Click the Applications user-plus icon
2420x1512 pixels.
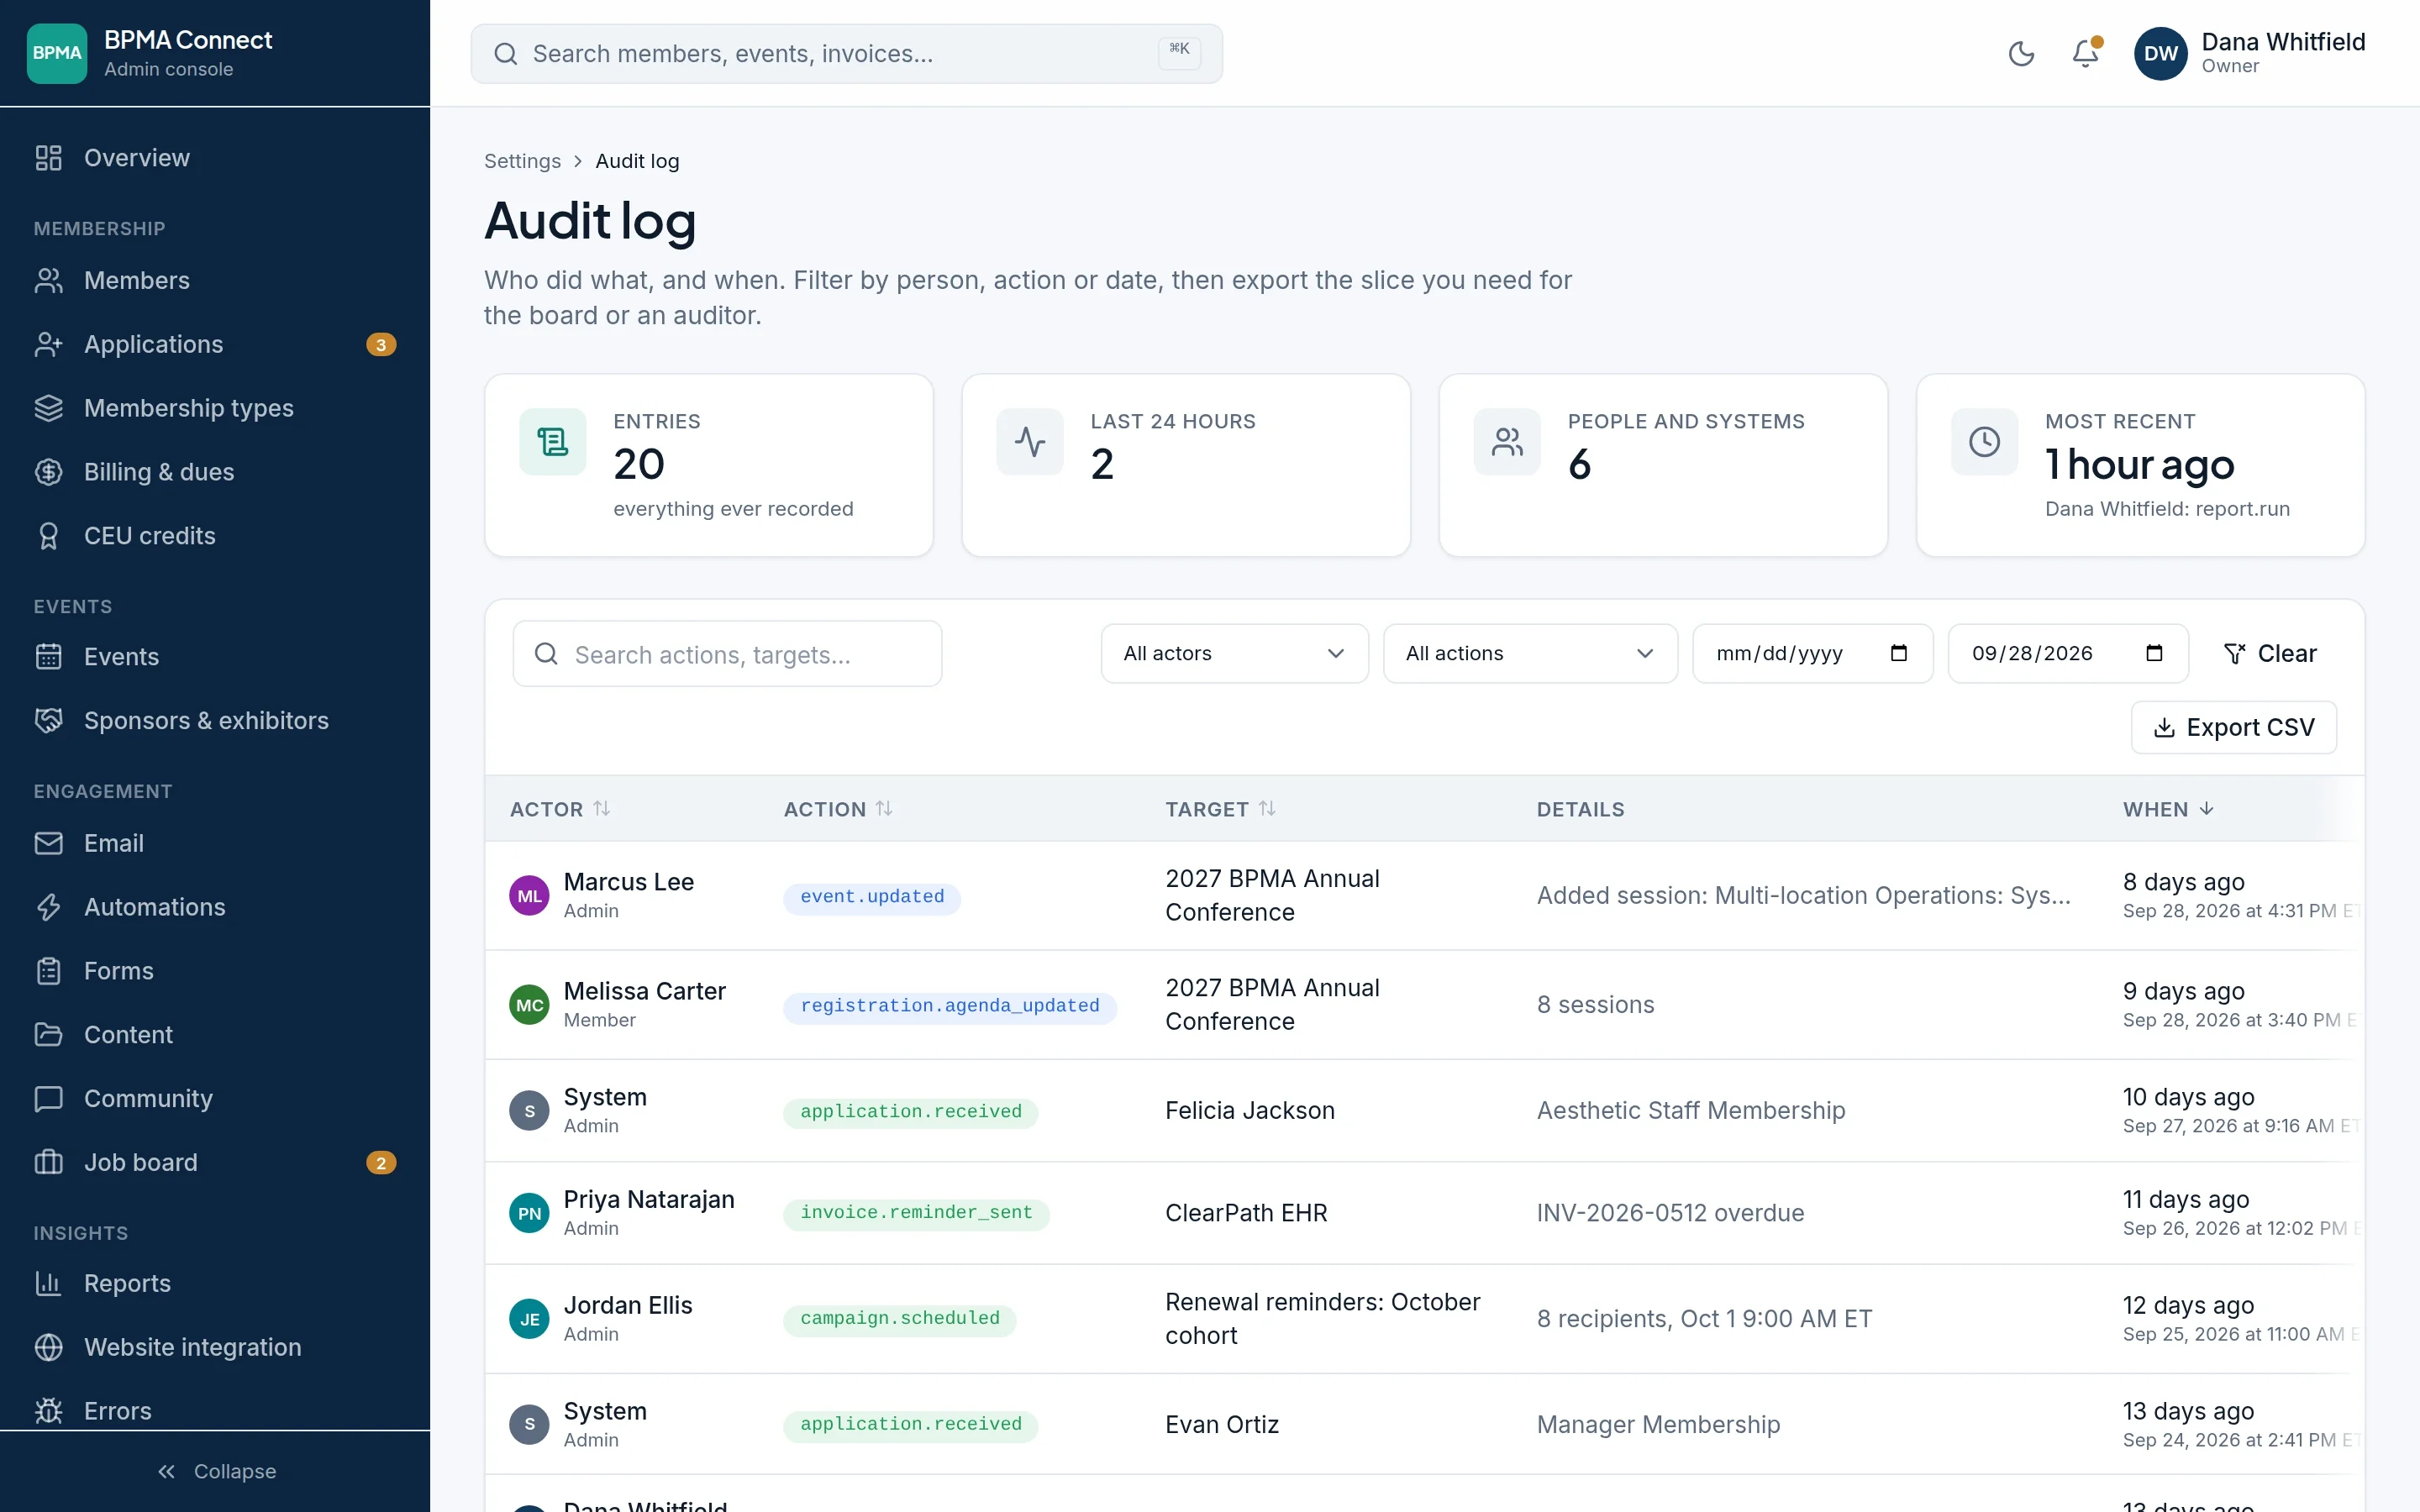48,344
